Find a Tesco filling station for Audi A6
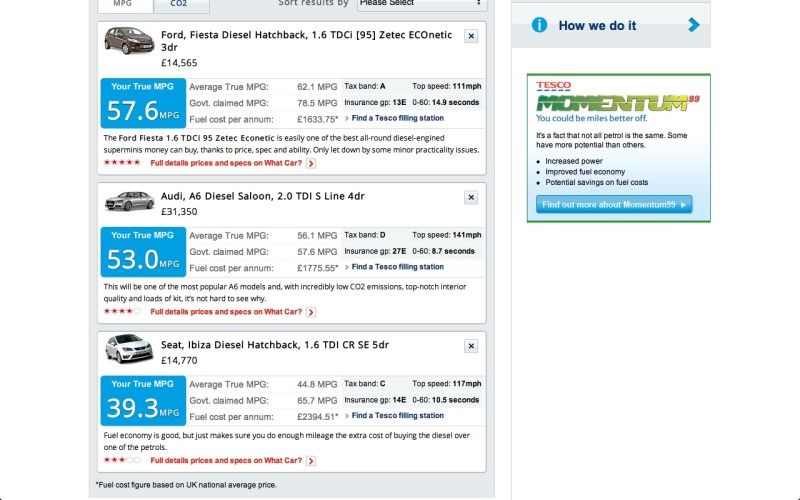This screenshot has width=800, height=500. pyautogui.click(x=397, y=267)
